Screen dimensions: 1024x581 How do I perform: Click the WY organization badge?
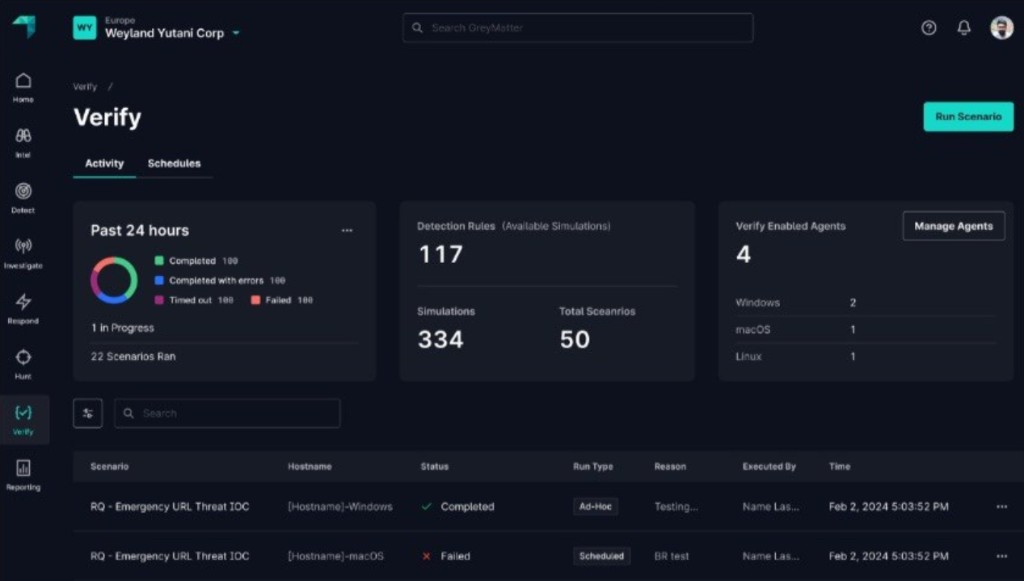click(x=85, y=27)
